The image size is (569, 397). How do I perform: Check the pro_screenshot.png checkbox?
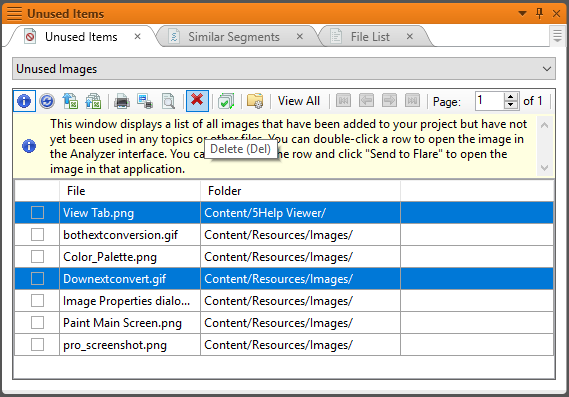37,344
